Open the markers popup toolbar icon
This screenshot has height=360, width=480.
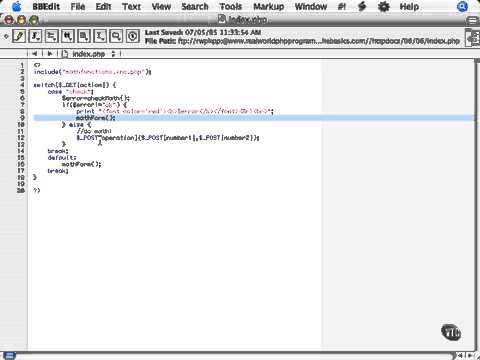(52, 36)
